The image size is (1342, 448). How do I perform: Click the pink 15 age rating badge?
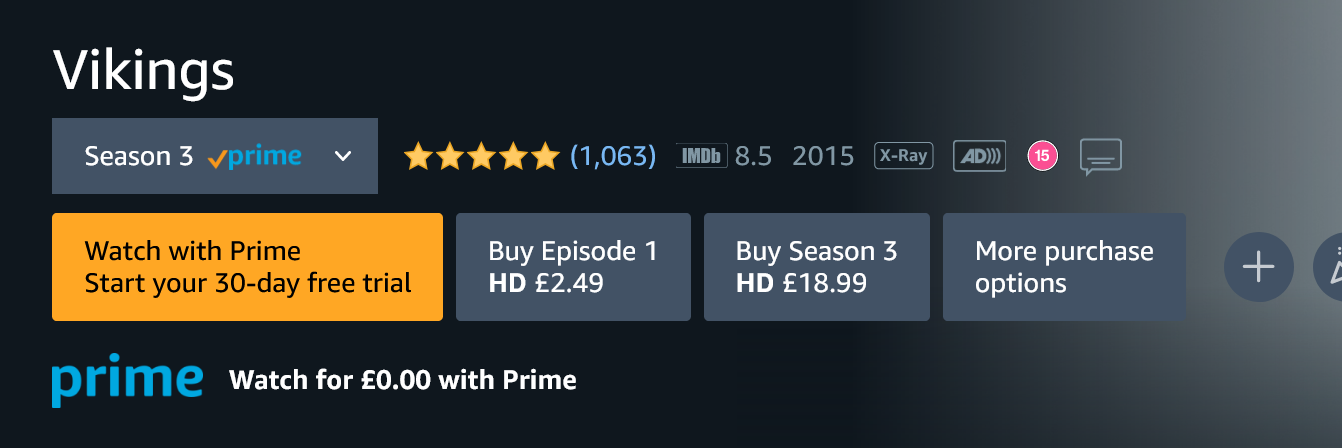pos(1042,156)
